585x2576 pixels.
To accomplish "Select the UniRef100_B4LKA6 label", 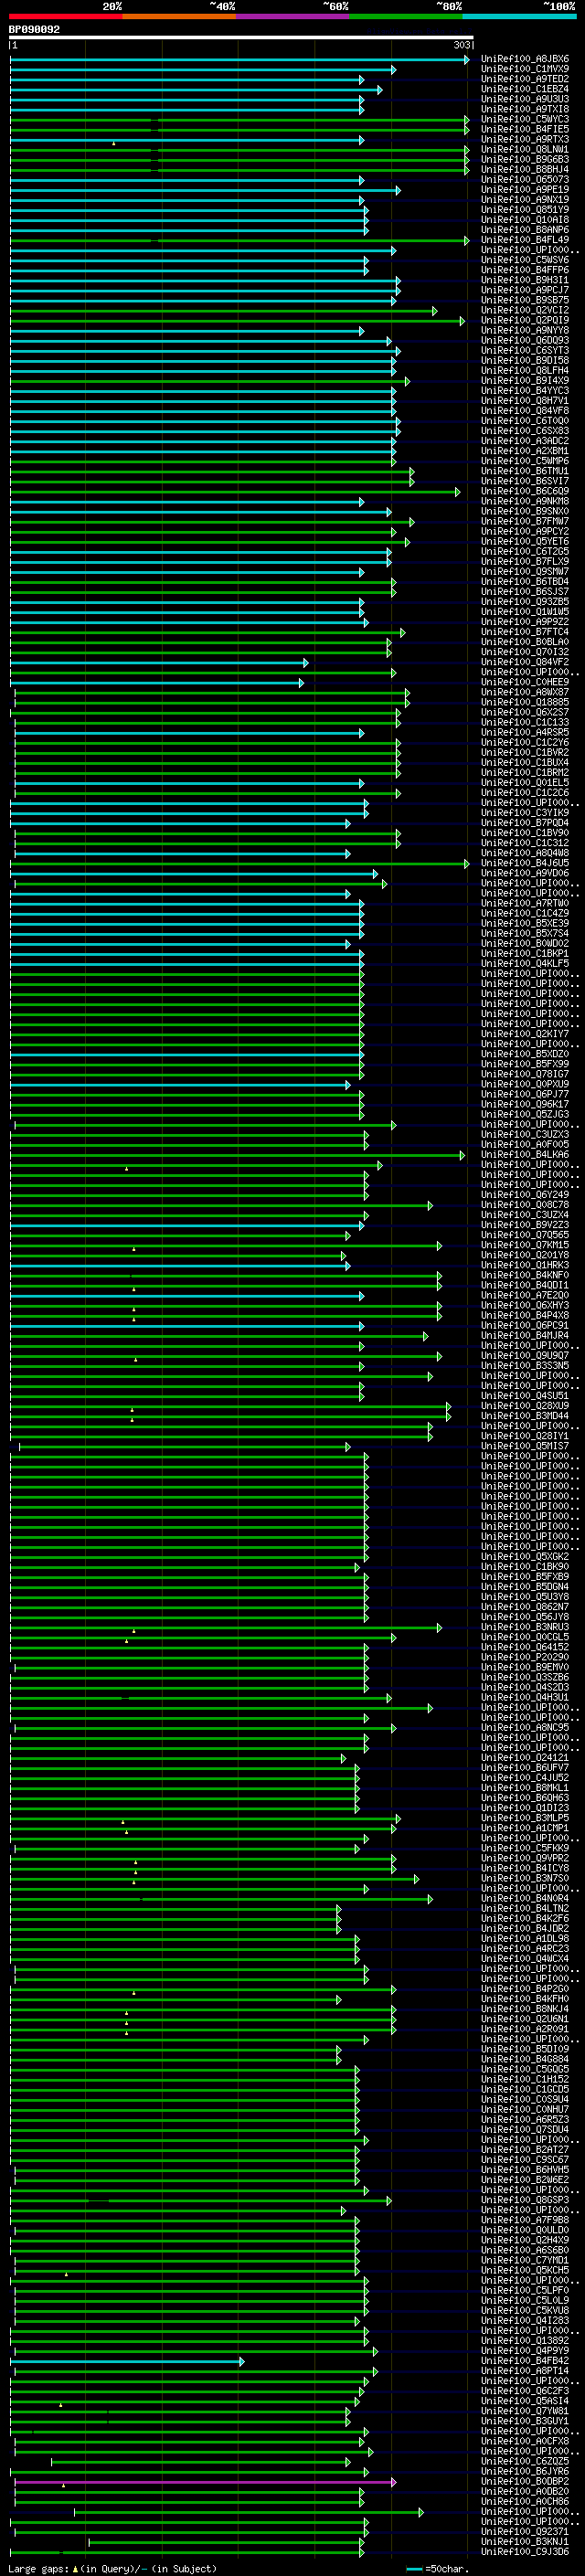I will click(525, 1155).
